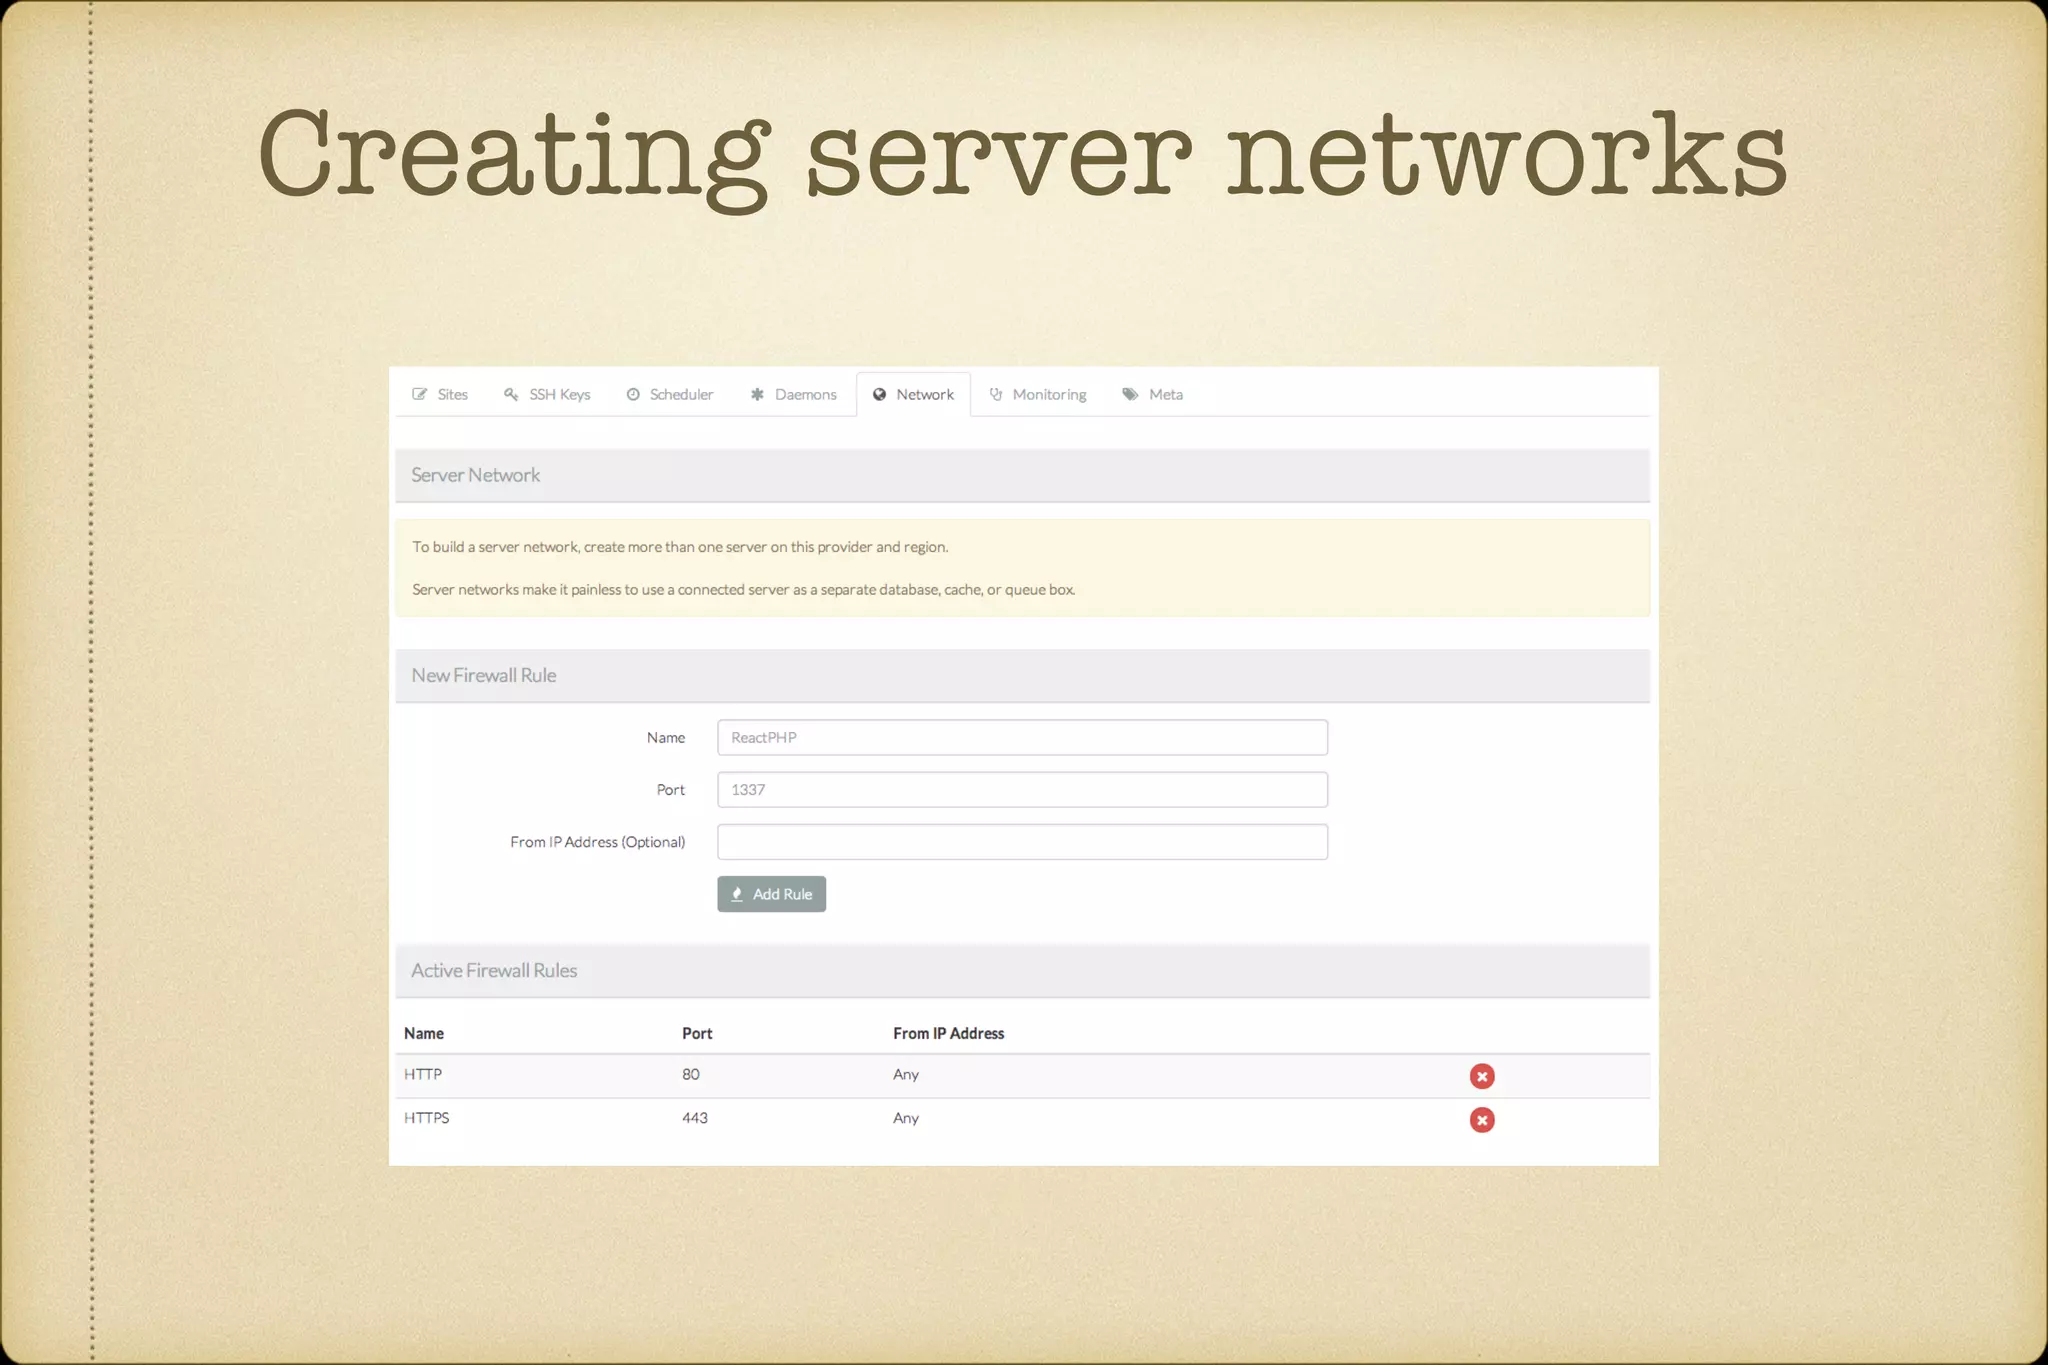Viewport: 2048px width, 1365px height.
Task: Click the Add Rule button
Action: coord(771,894)
